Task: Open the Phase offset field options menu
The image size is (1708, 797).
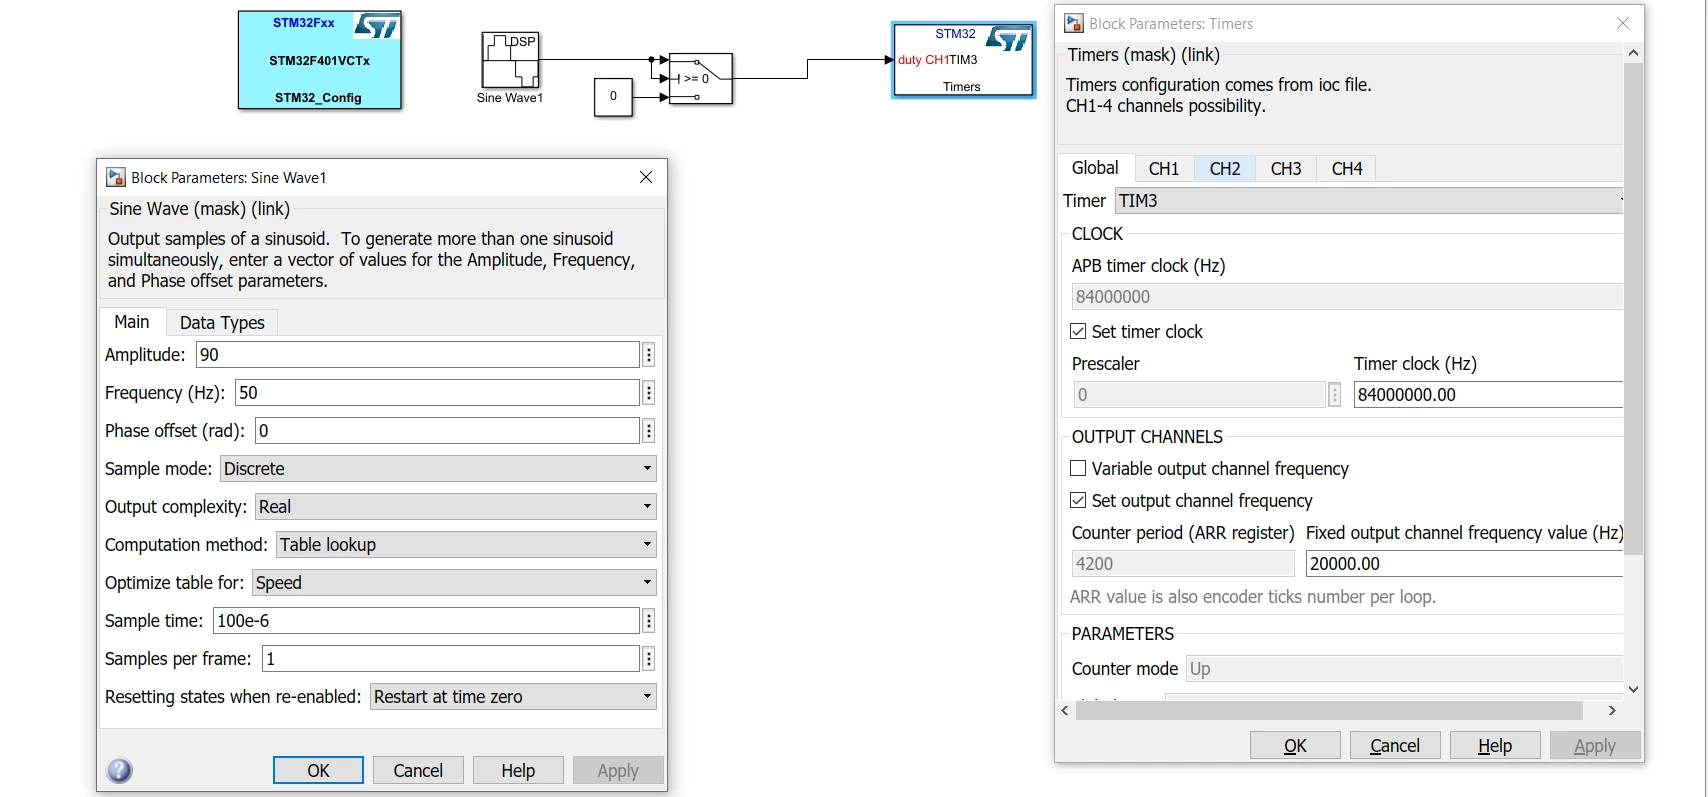Action: tap(649, 431)
